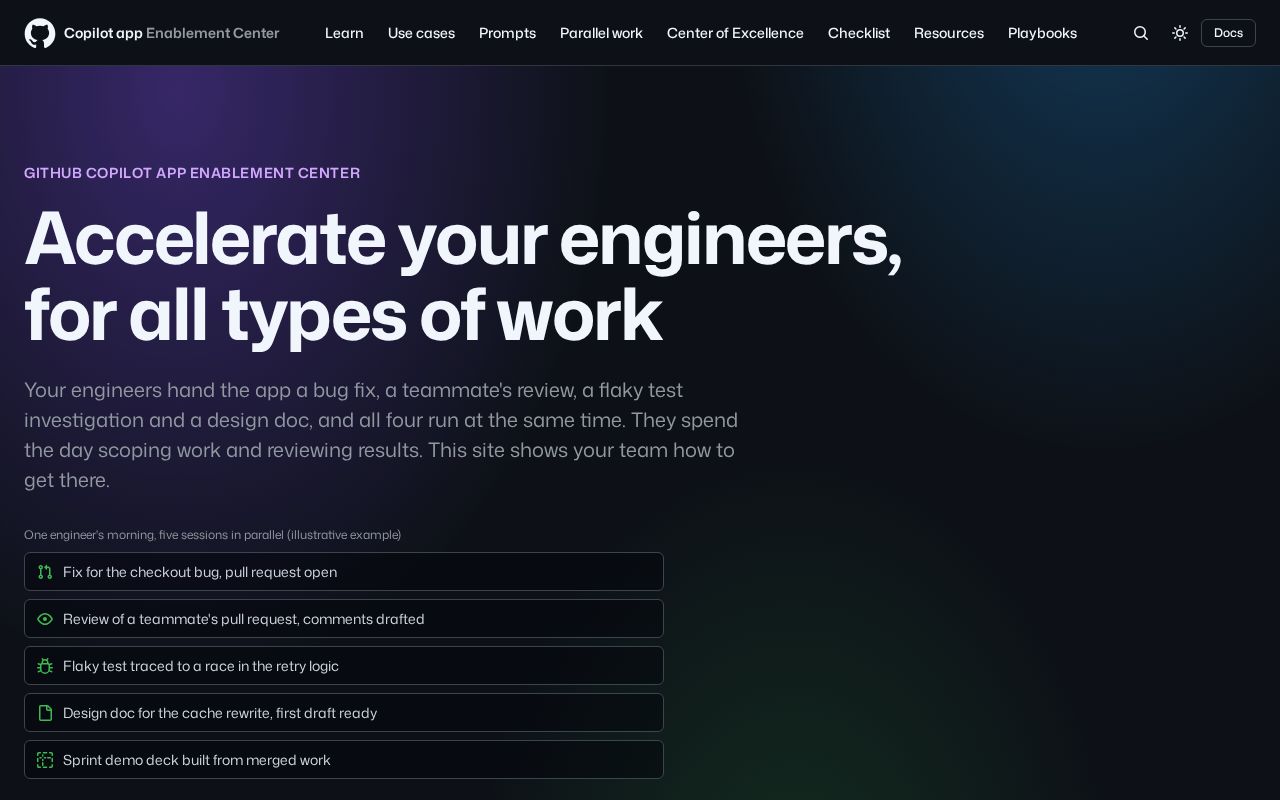
Task: Click the bug icon beside the flaky test row
Action: (x=45, y=666)
